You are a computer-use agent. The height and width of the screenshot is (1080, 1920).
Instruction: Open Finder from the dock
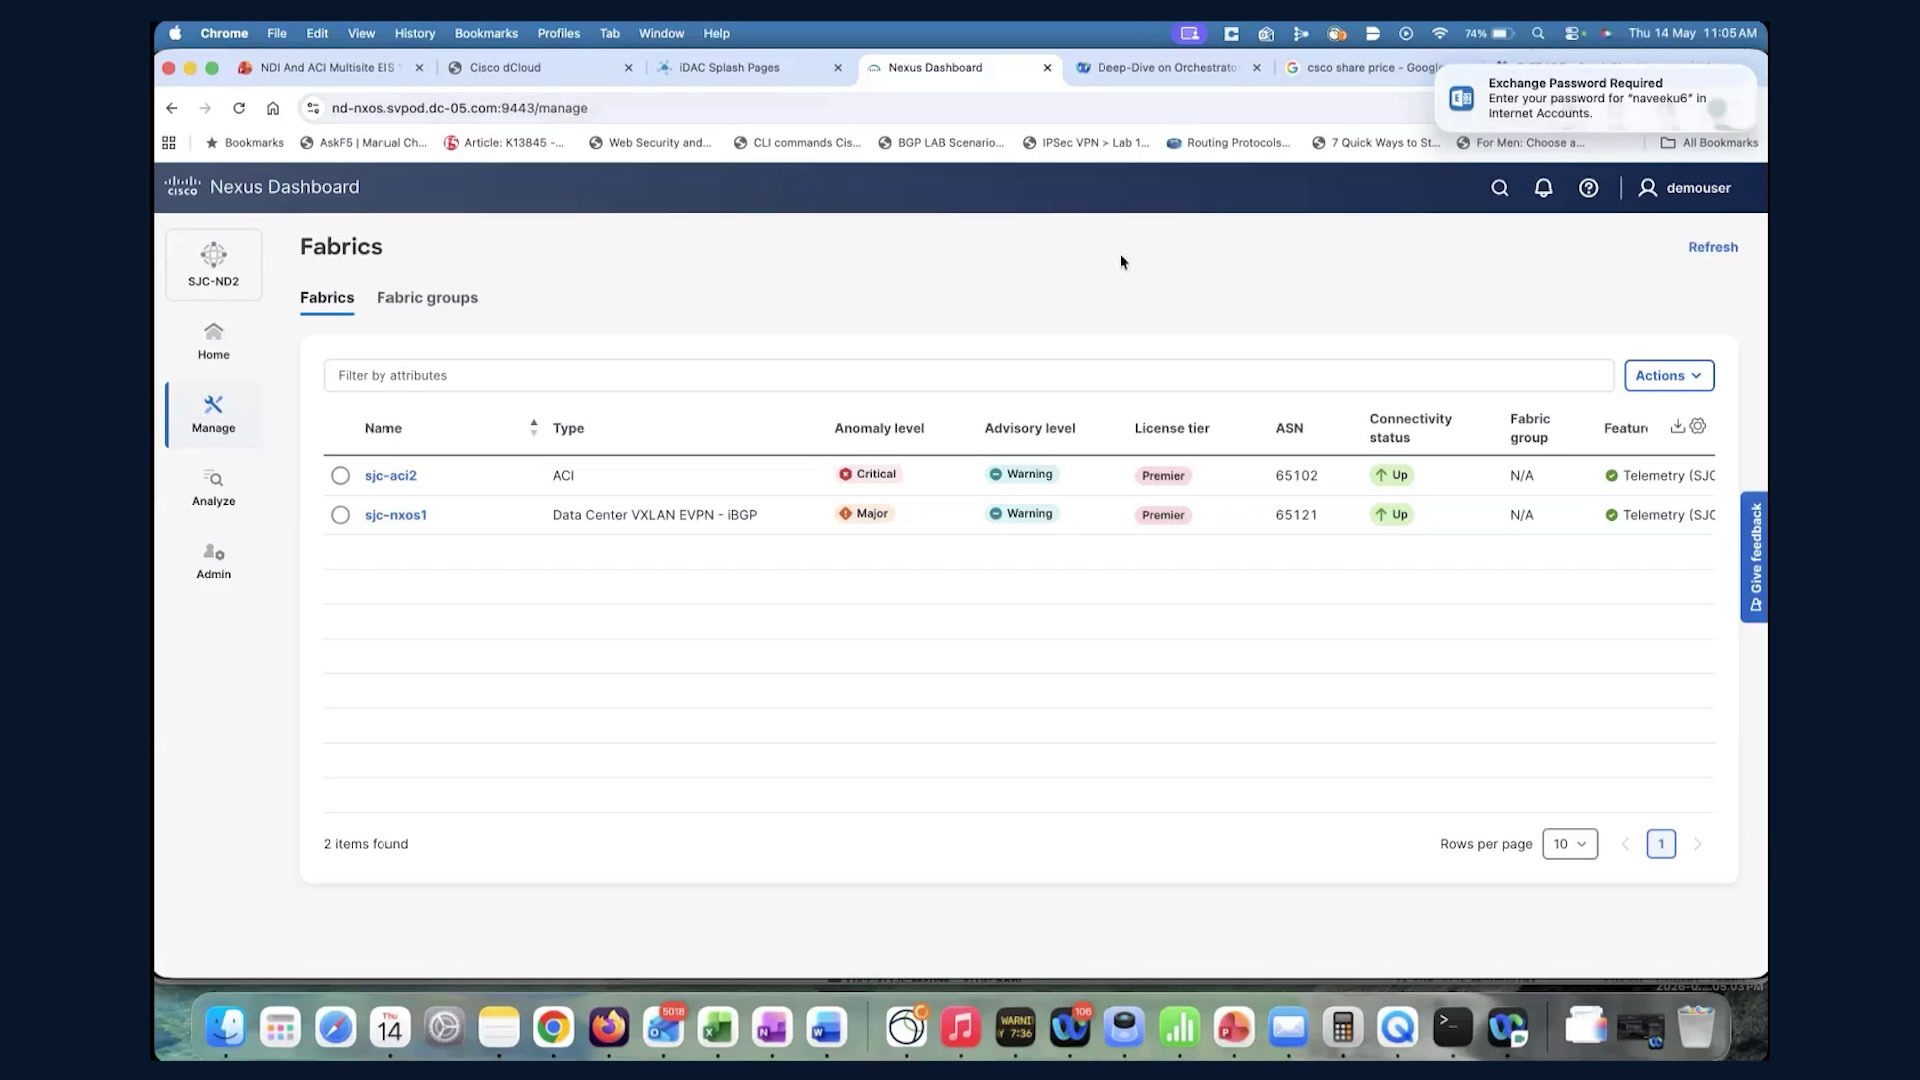coord(226,1027)
